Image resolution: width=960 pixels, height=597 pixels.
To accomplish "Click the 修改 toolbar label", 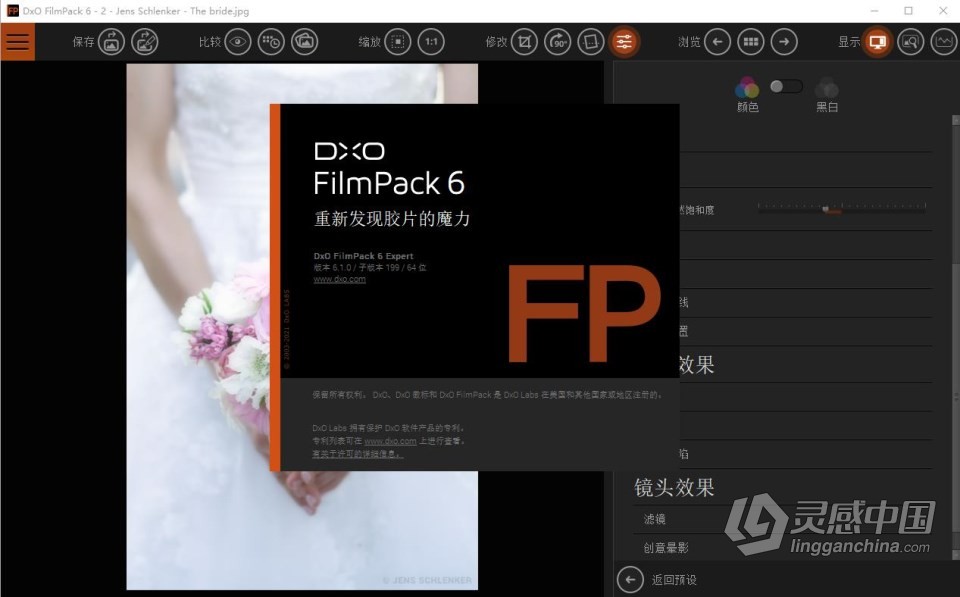I will point(497,42).
